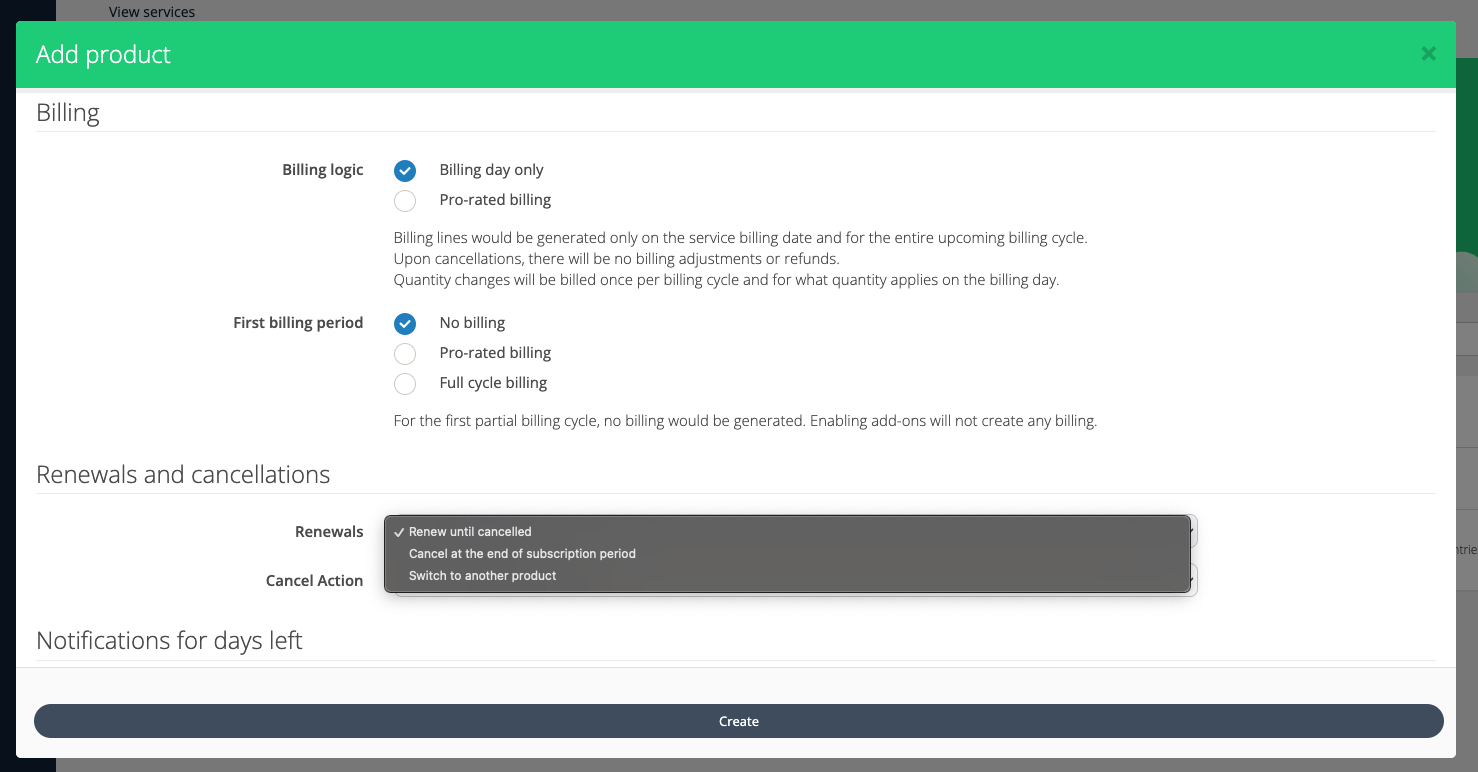Image resolution: width=1478 pixels, height=772 pixels.
Task: Open the Cancel Action dropdown arrow
Action: coord(1192,580)
